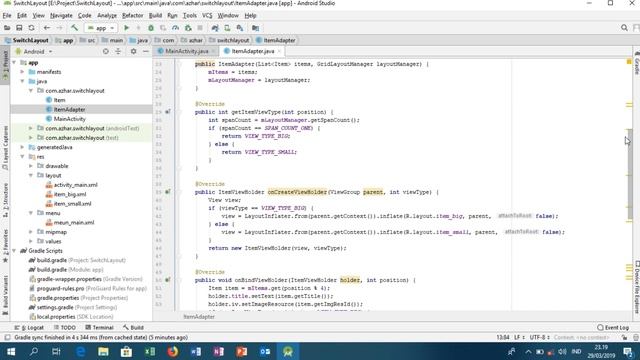Click override gutter icon beside getItemViewType

click(x=167, y=111)
